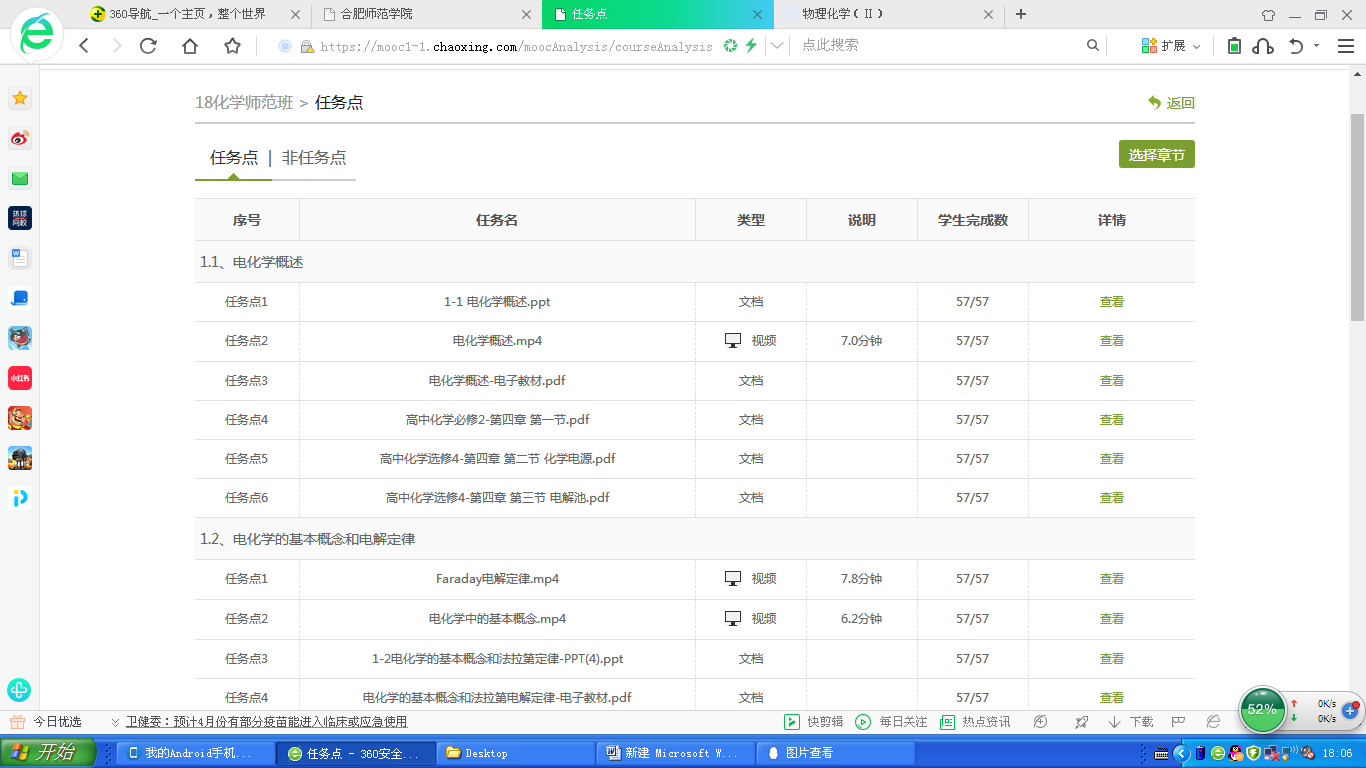Click the 选择章节 button
The width and height of the screenshot is (1366, 768).
pos(1156,155)
